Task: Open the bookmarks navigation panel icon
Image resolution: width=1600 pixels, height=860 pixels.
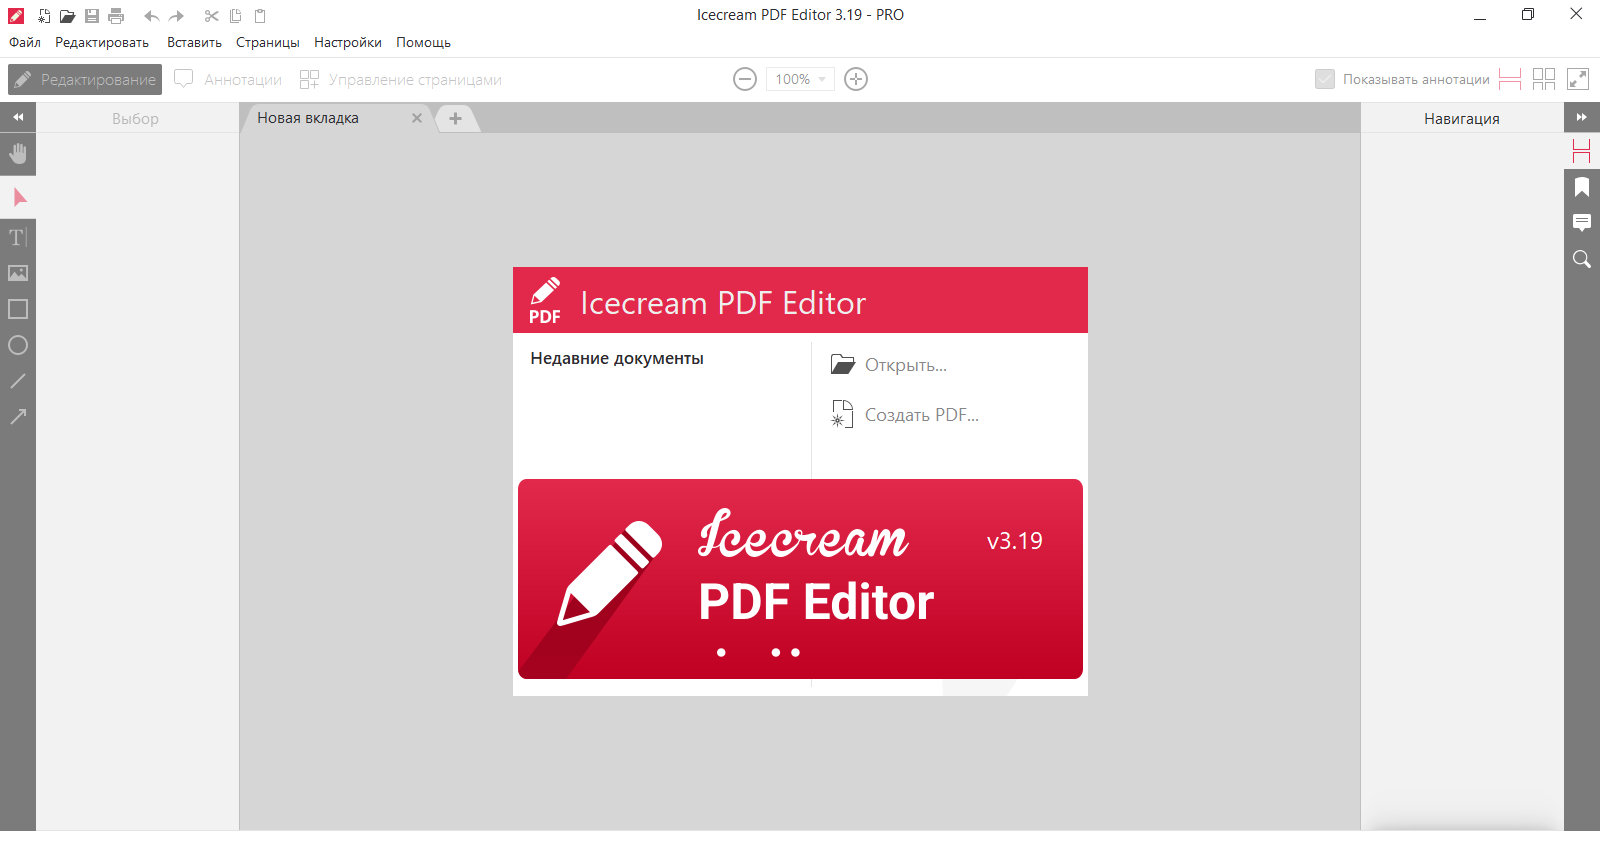Action: (1582, 187)
